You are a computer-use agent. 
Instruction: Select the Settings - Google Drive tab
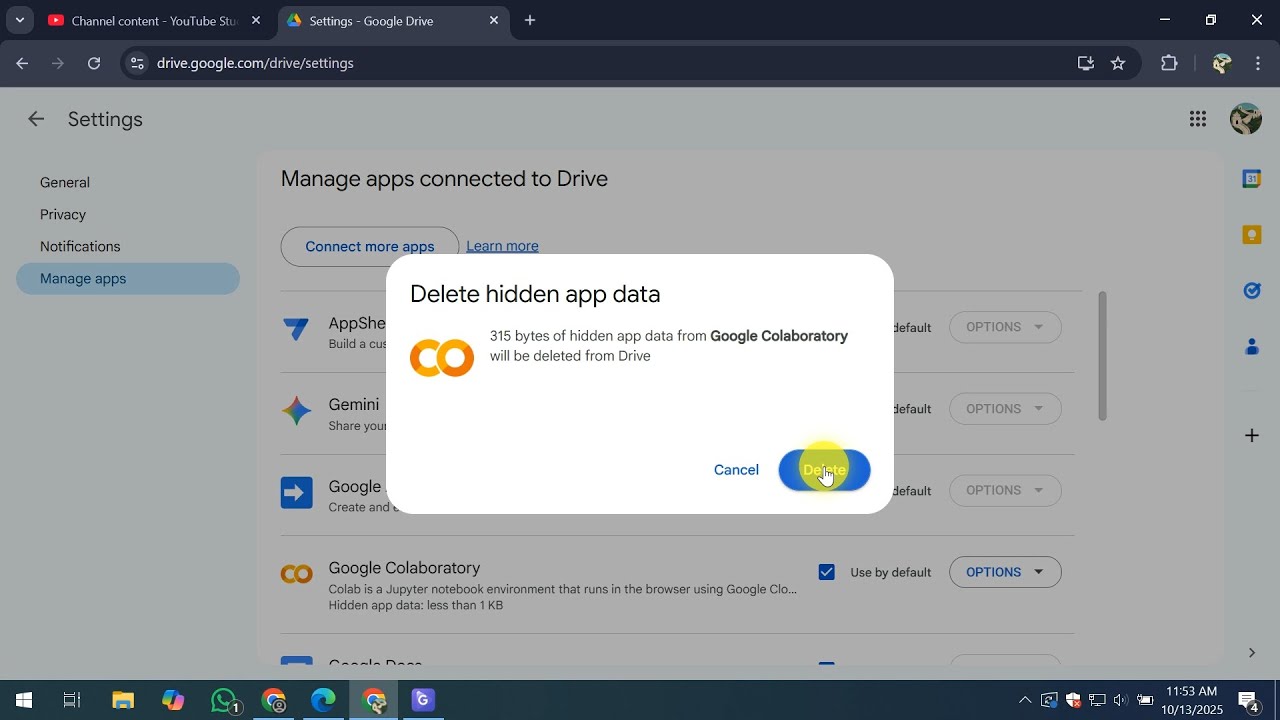point(395,20)
